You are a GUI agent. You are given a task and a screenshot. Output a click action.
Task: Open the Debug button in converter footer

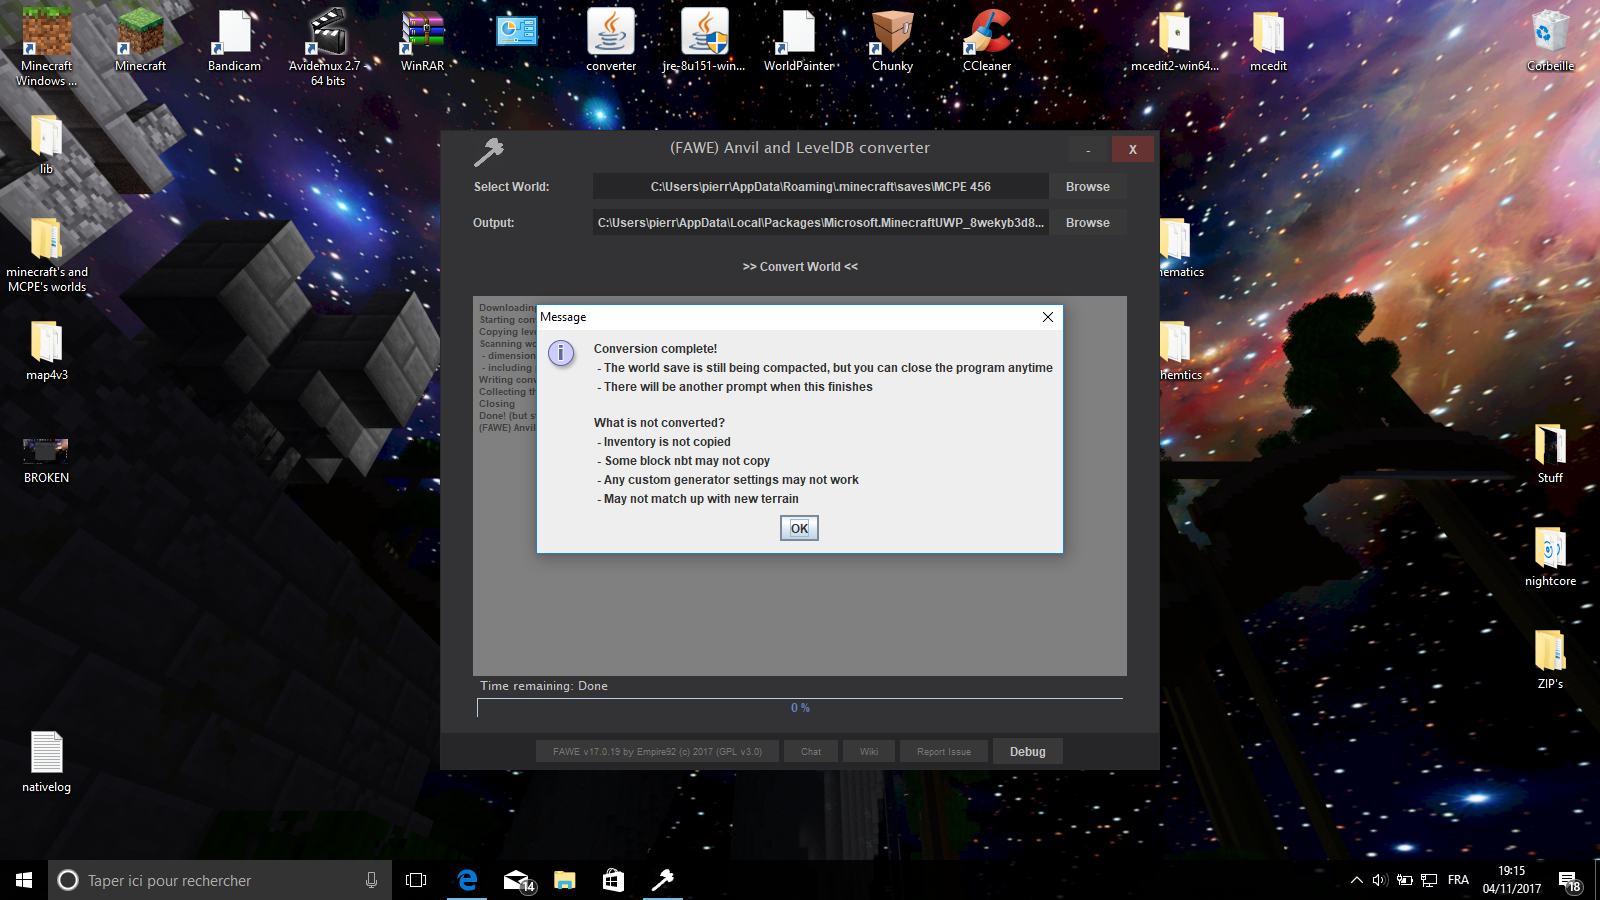1027,752
